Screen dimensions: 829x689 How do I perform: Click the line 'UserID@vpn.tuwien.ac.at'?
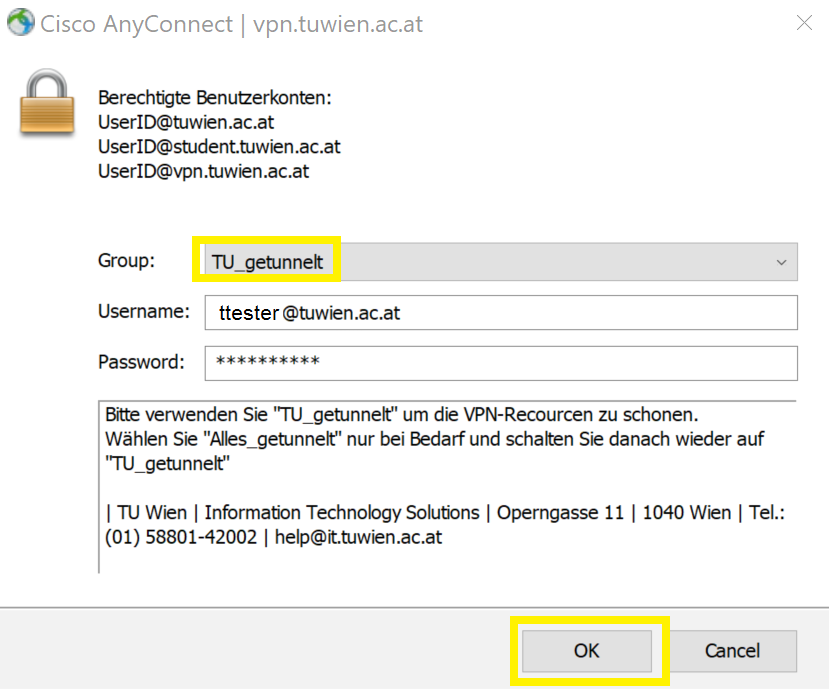(x=204, y=171)
